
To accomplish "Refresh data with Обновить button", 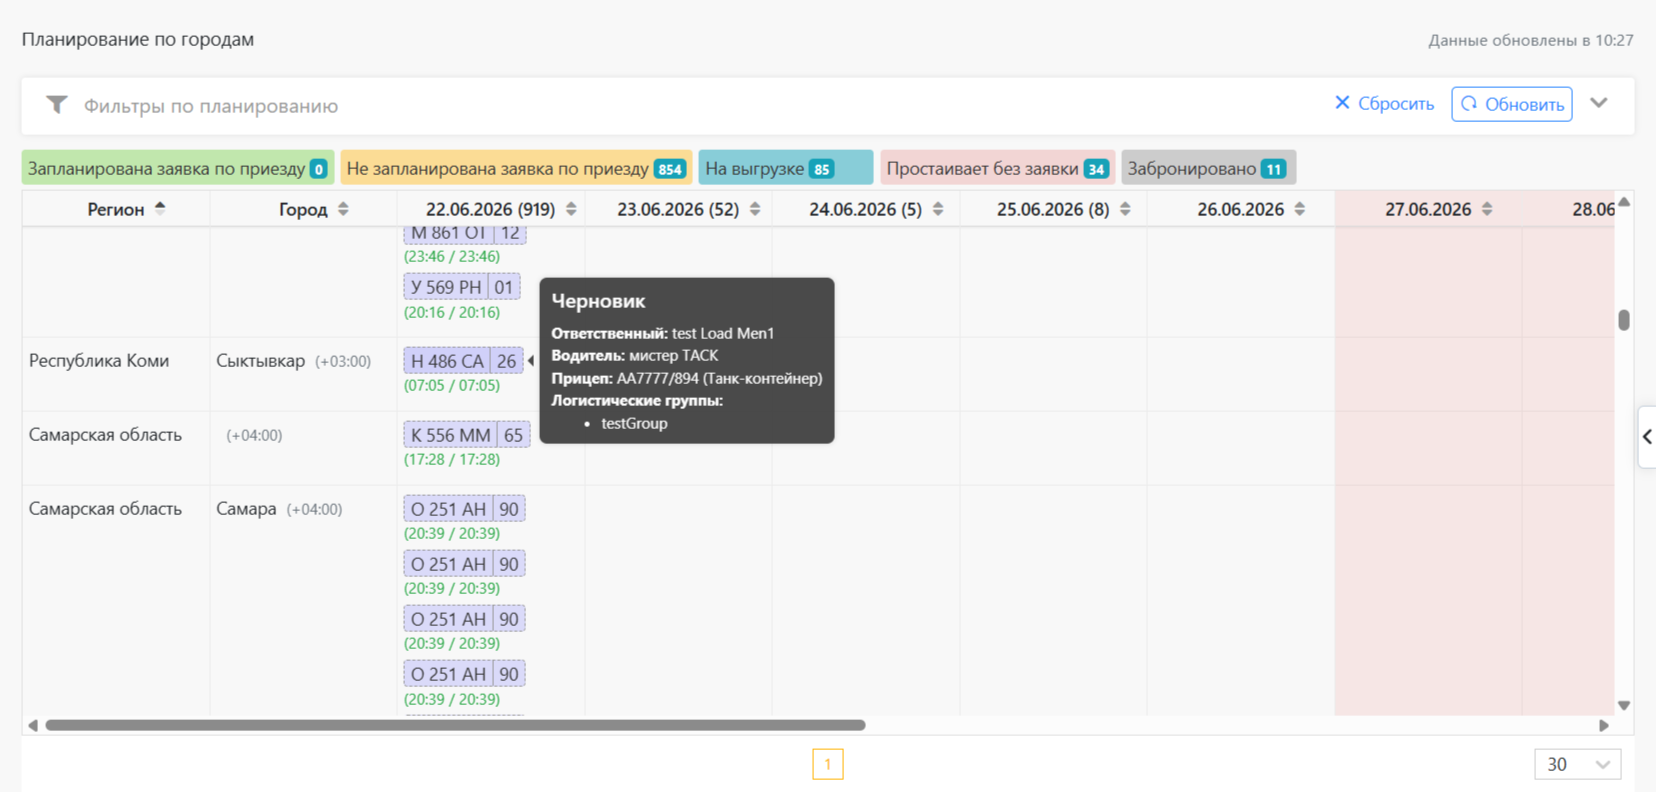I will click(x=1511, y=104).
